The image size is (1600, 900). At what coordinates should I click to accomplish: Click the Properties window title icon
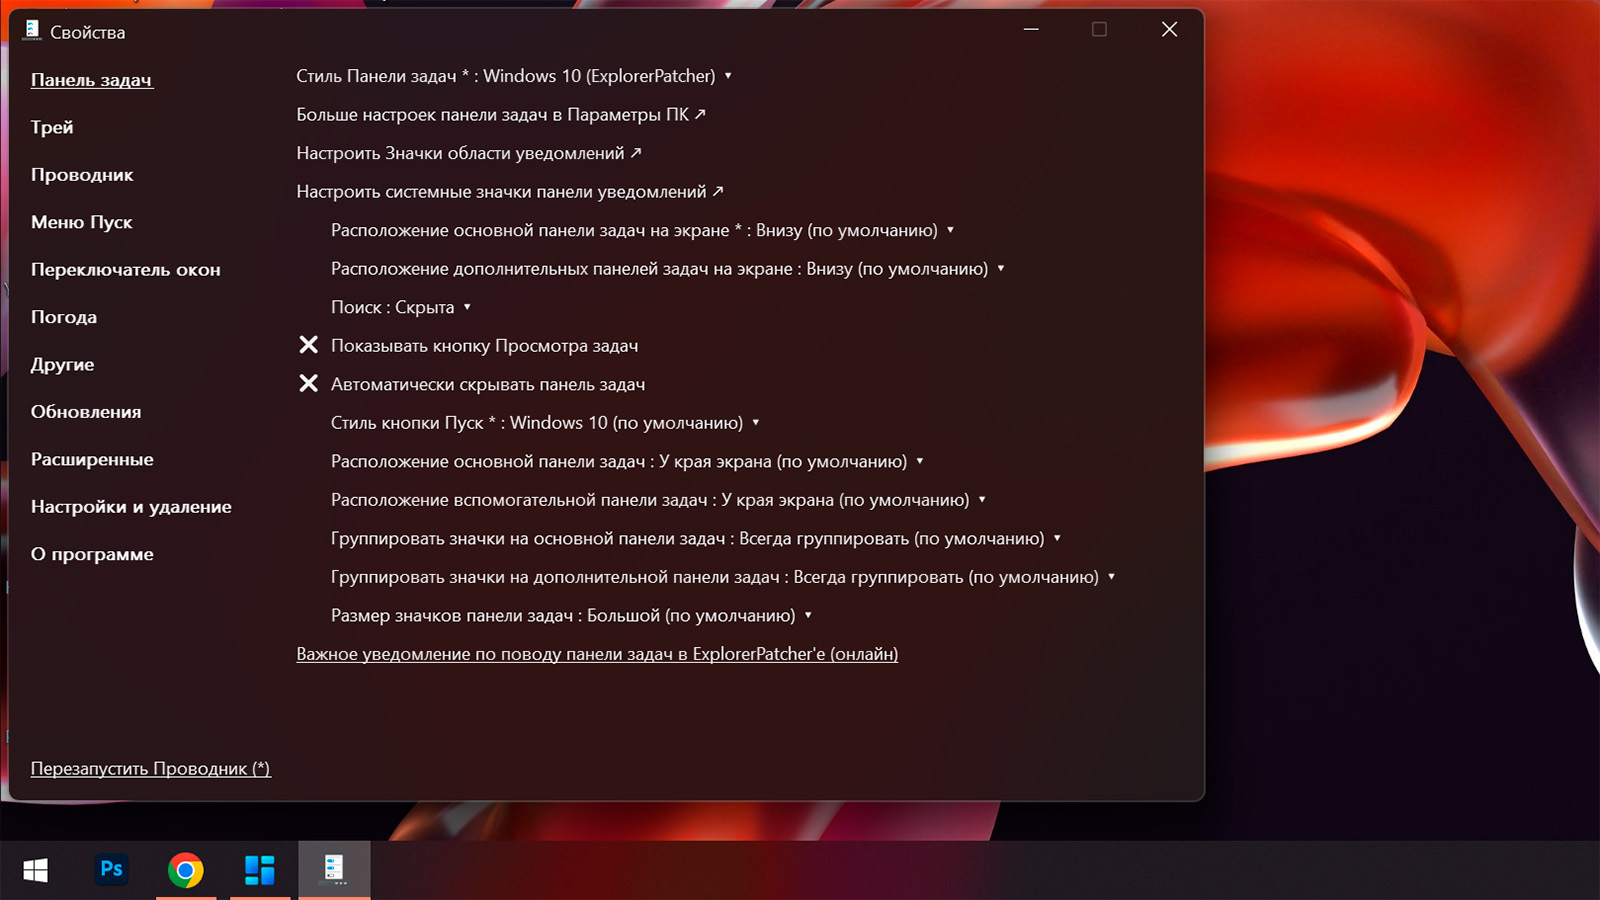(x=32, y=31)
